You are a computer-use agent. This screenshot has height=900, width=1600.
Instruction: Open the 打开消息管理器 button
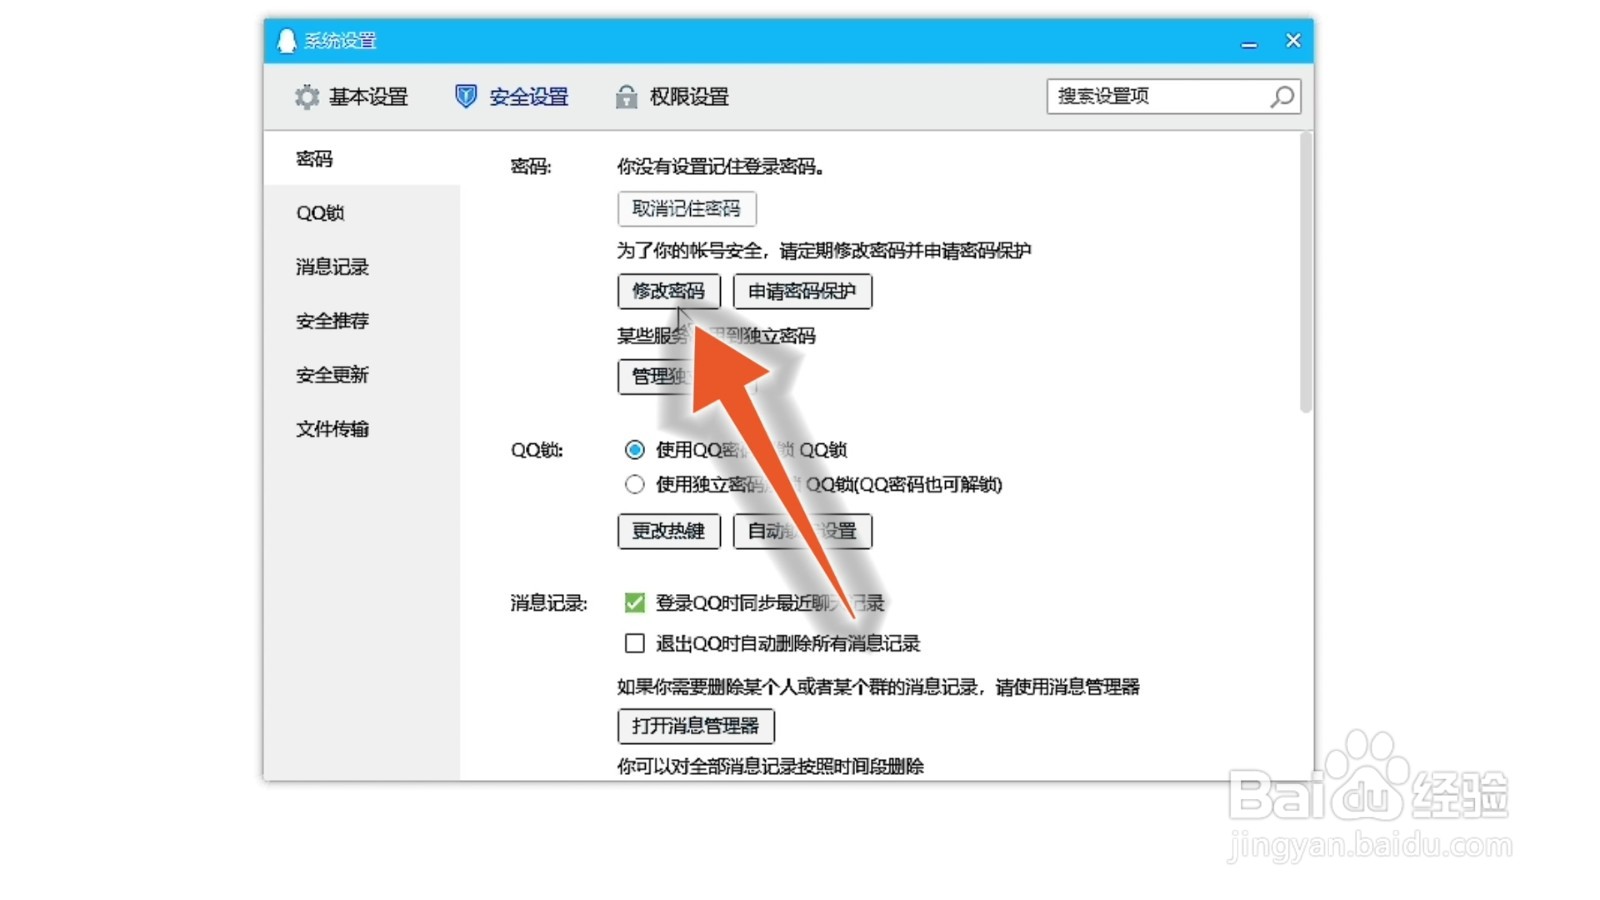click(696, 726)
